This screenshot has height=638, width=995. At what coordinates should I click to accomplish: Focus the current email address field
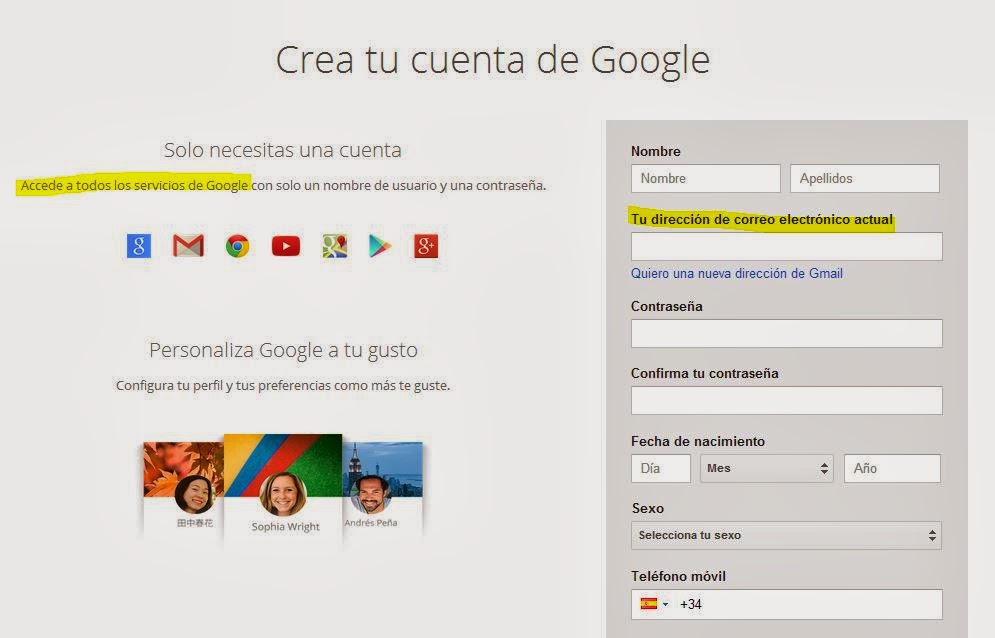787,246
